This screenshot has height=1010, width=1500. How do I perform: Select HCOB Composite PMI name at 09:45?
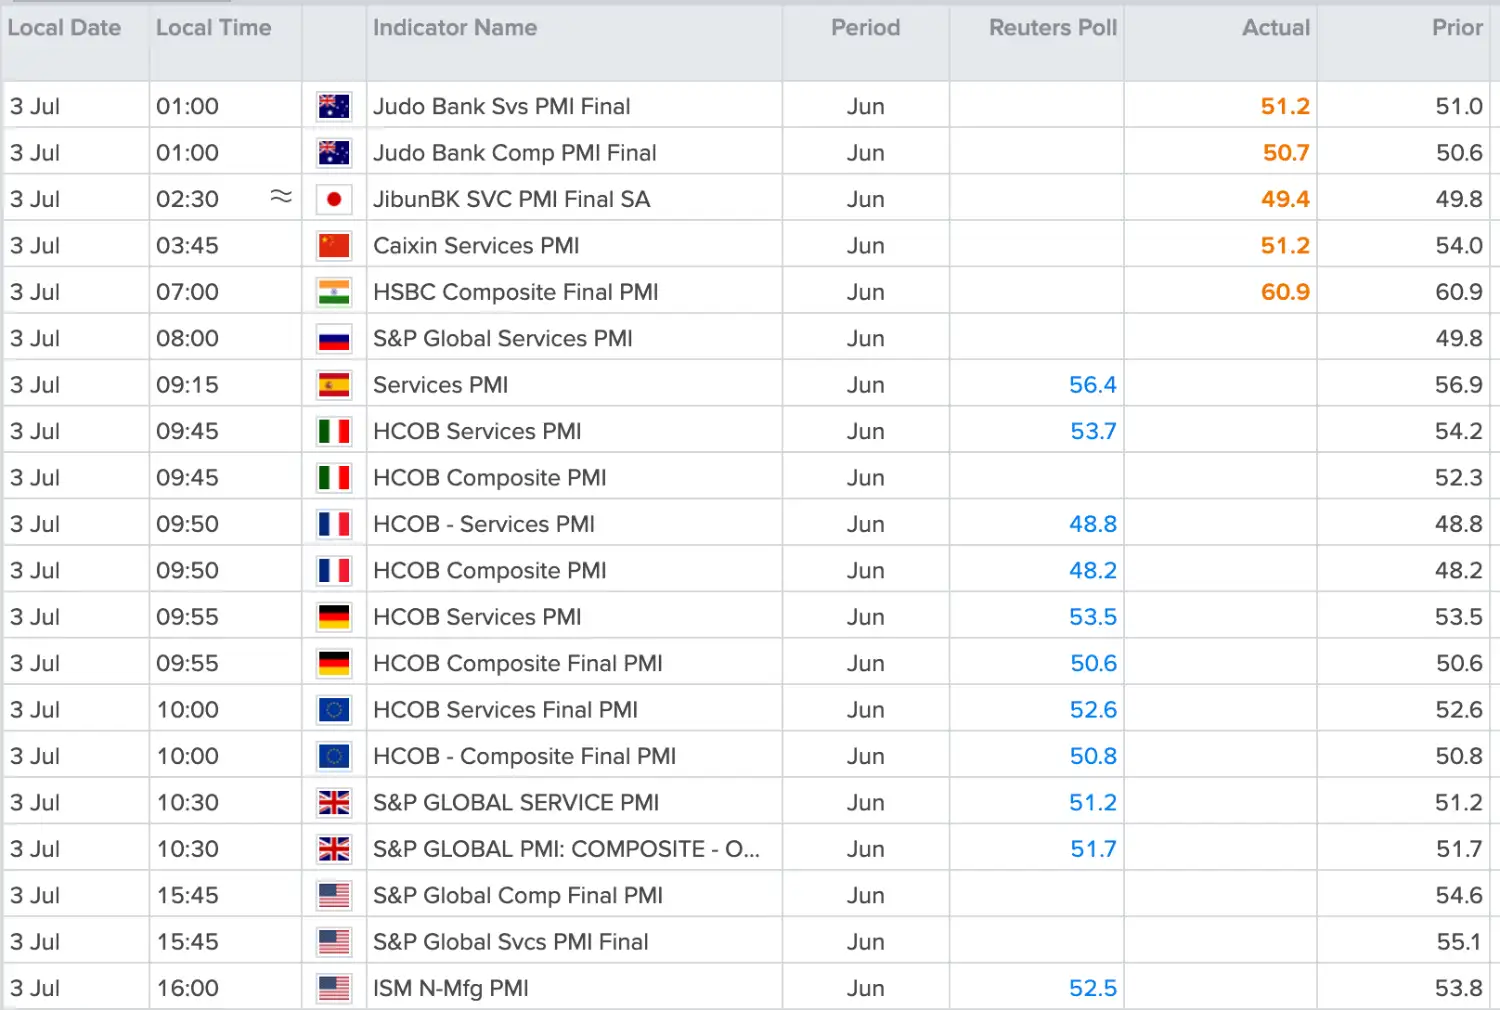490,478
